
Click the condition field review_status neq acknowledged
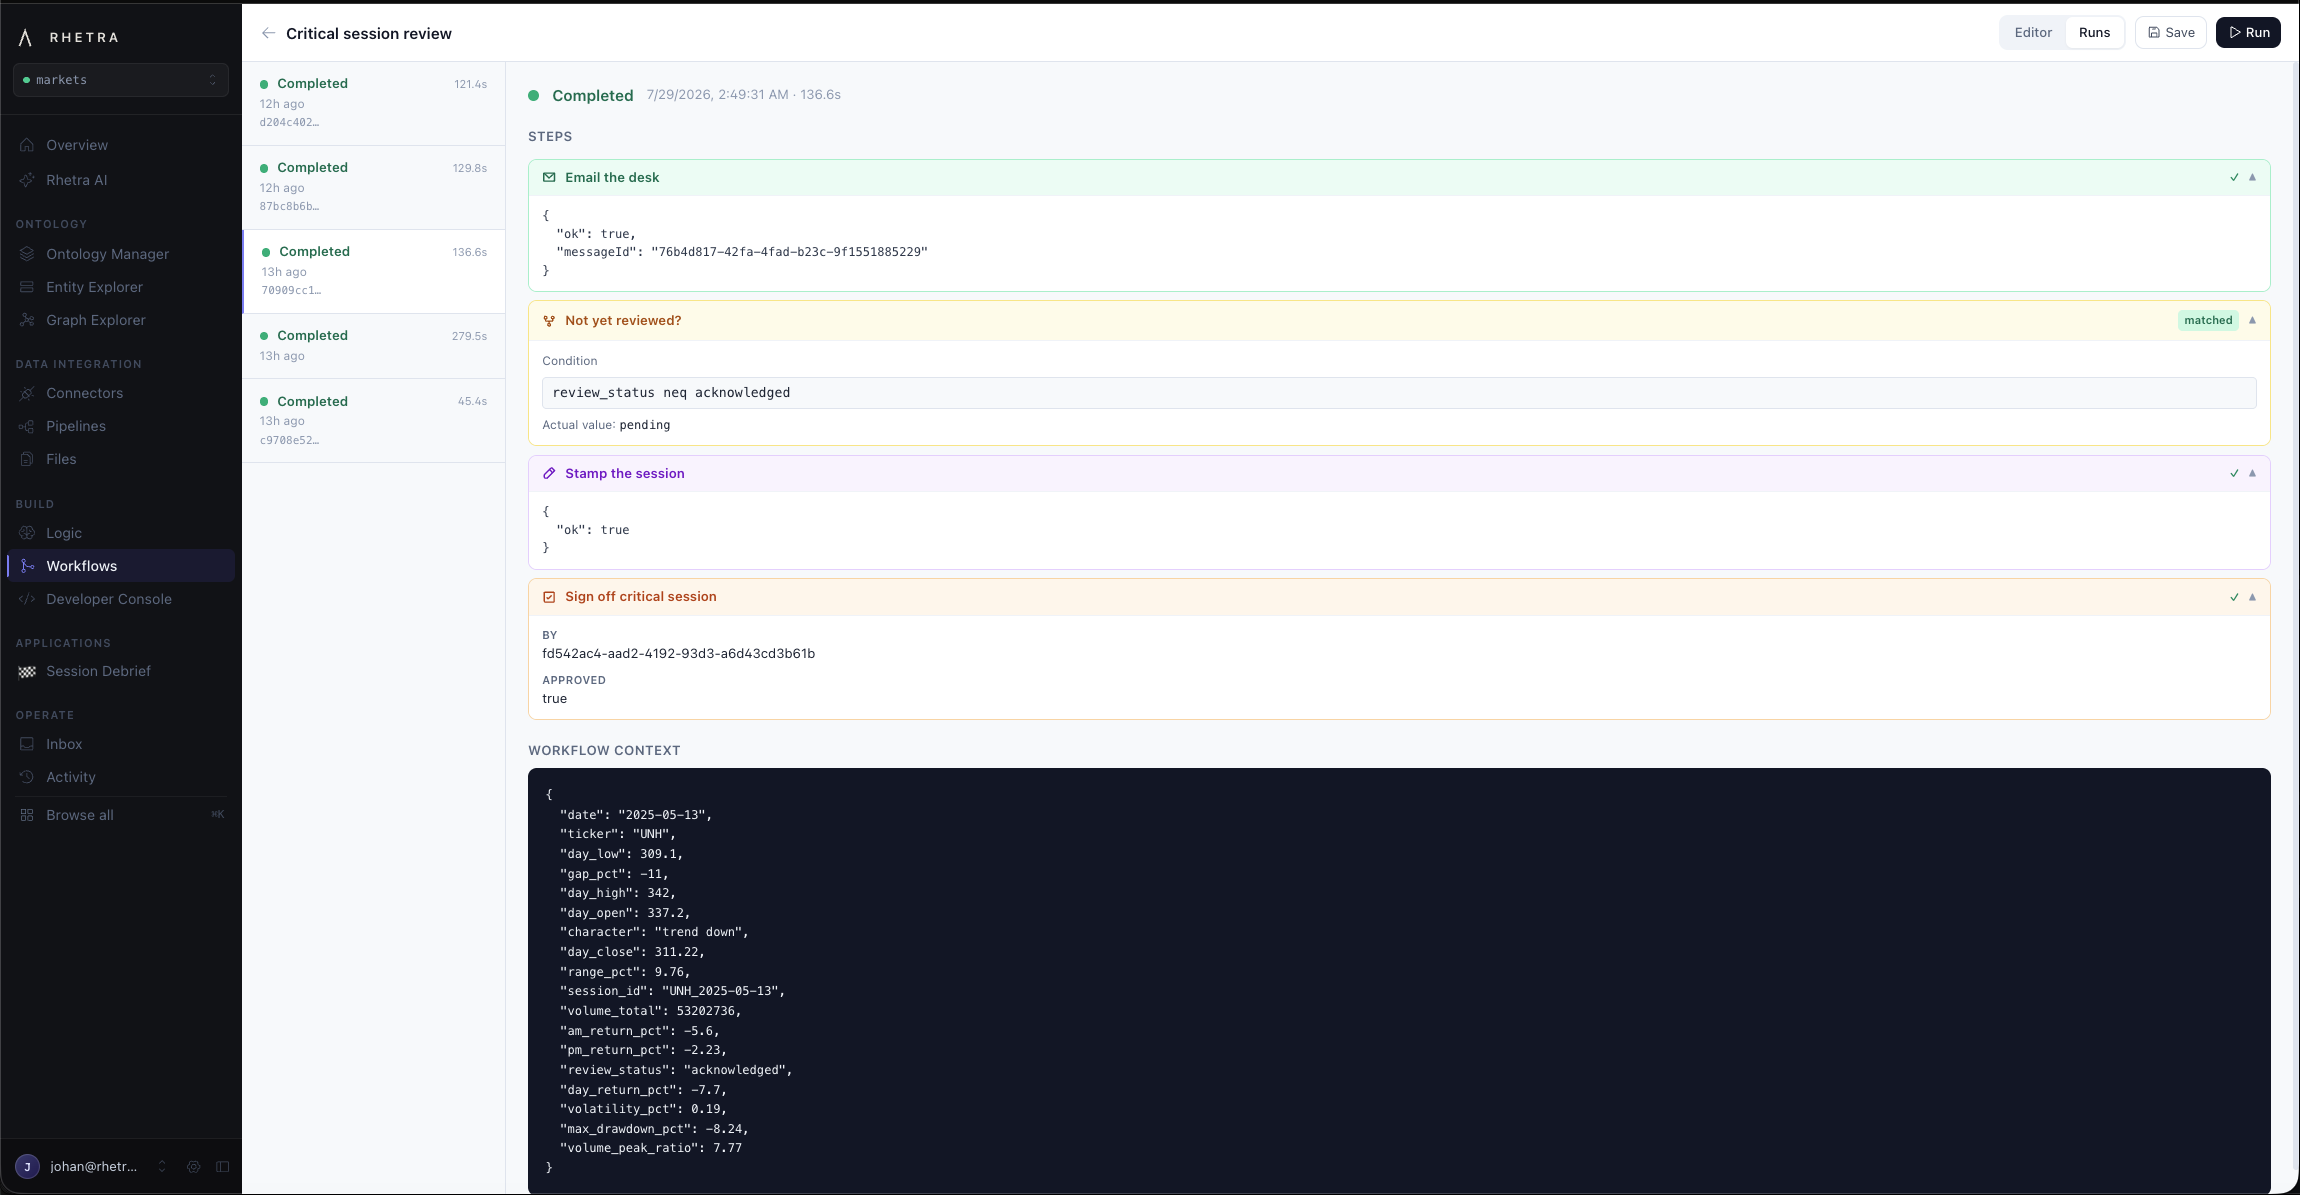[1399, 393]
